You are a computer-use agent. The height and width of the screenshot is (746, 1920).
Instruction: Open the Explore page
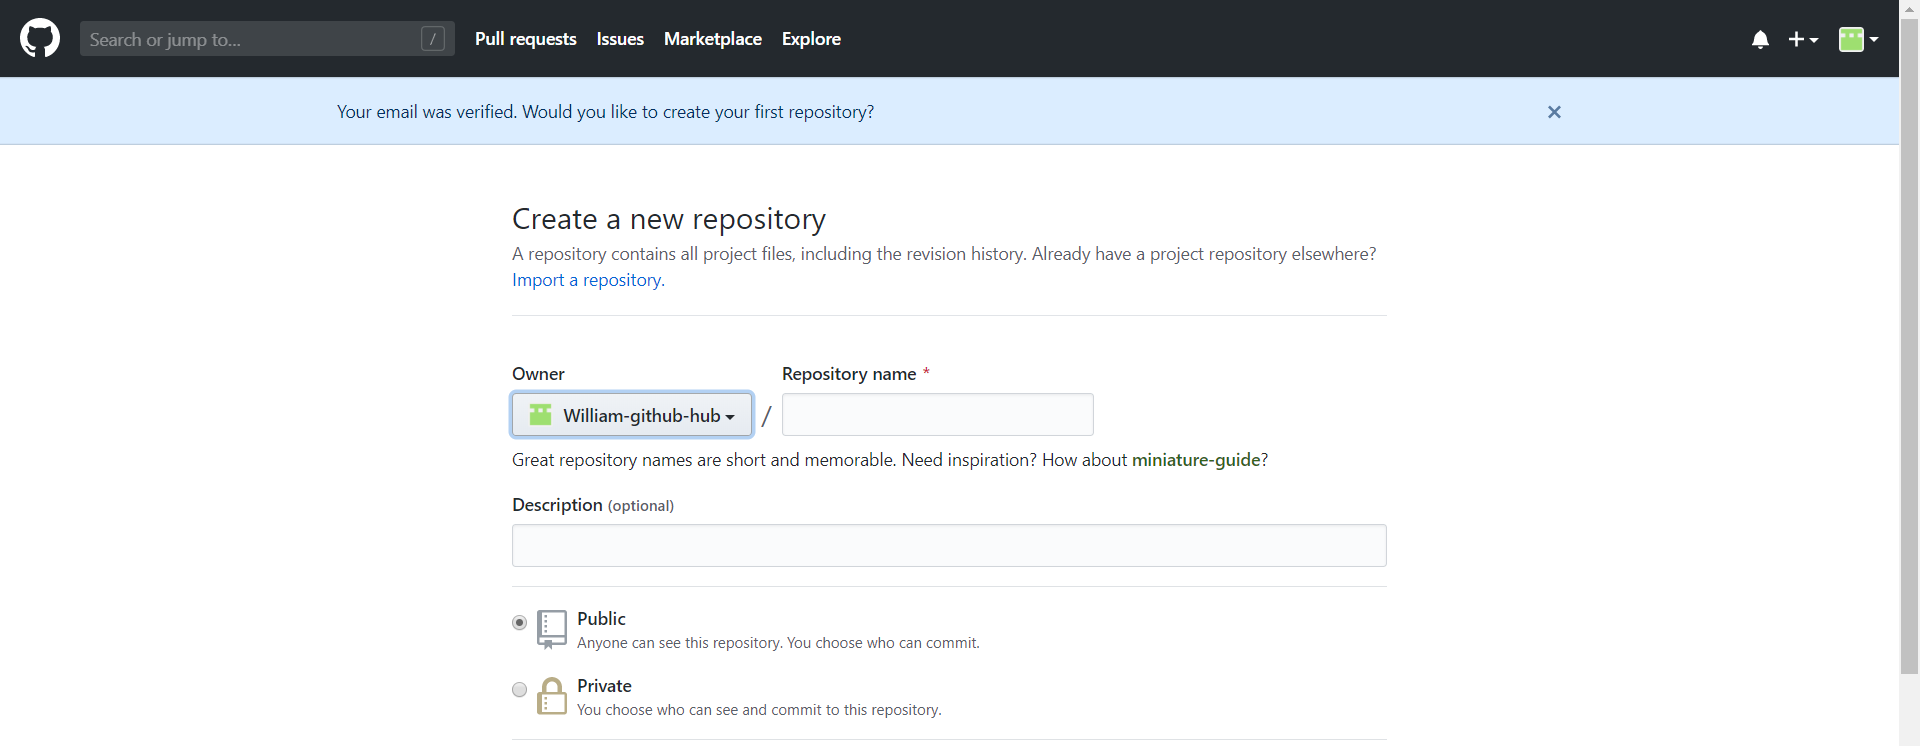(x=811, y=39)
